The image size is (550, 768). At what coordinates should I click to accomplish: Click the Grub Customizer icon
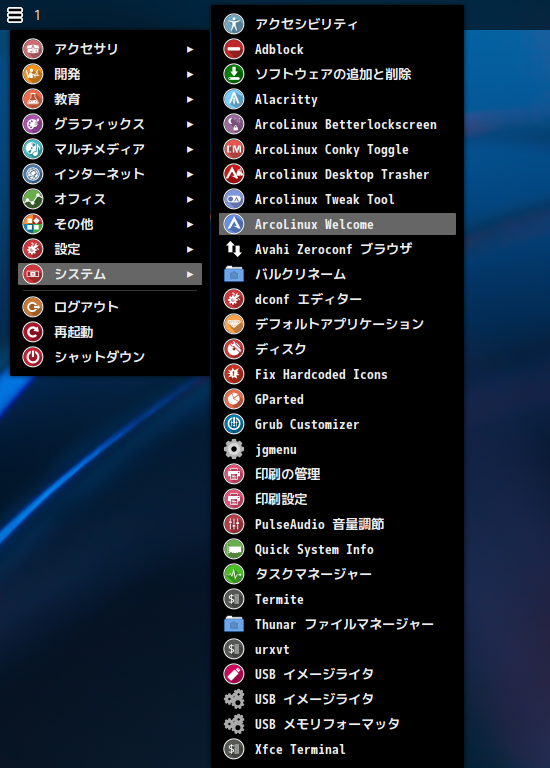click(x=234, y=424)
